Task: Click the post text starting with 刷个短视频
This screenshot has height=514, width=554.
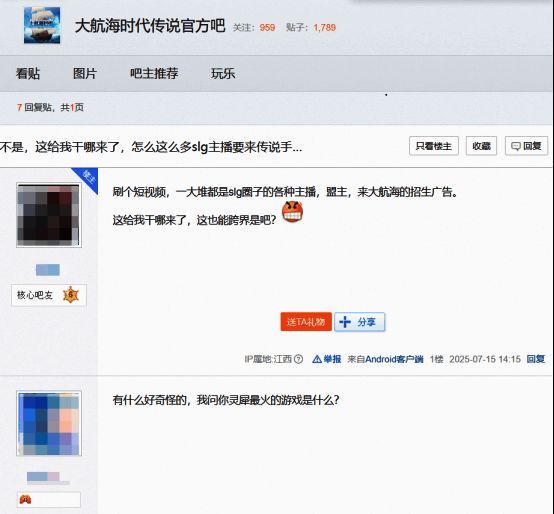Action: coord(285,192)
